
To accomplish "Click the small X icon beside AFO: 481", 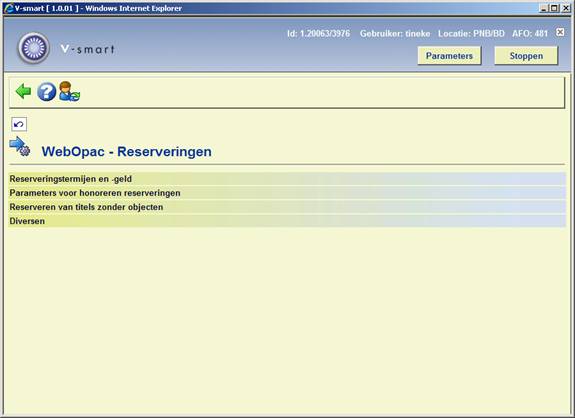I will click(x=560, y=32).
